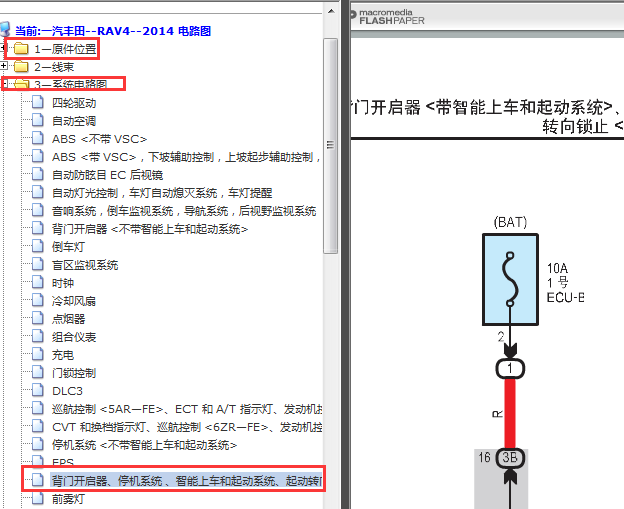624x509 pixels.
Task: Open 背门开启器 <不带智能上车和起动系统> diagram
Action: click(150, 229)
